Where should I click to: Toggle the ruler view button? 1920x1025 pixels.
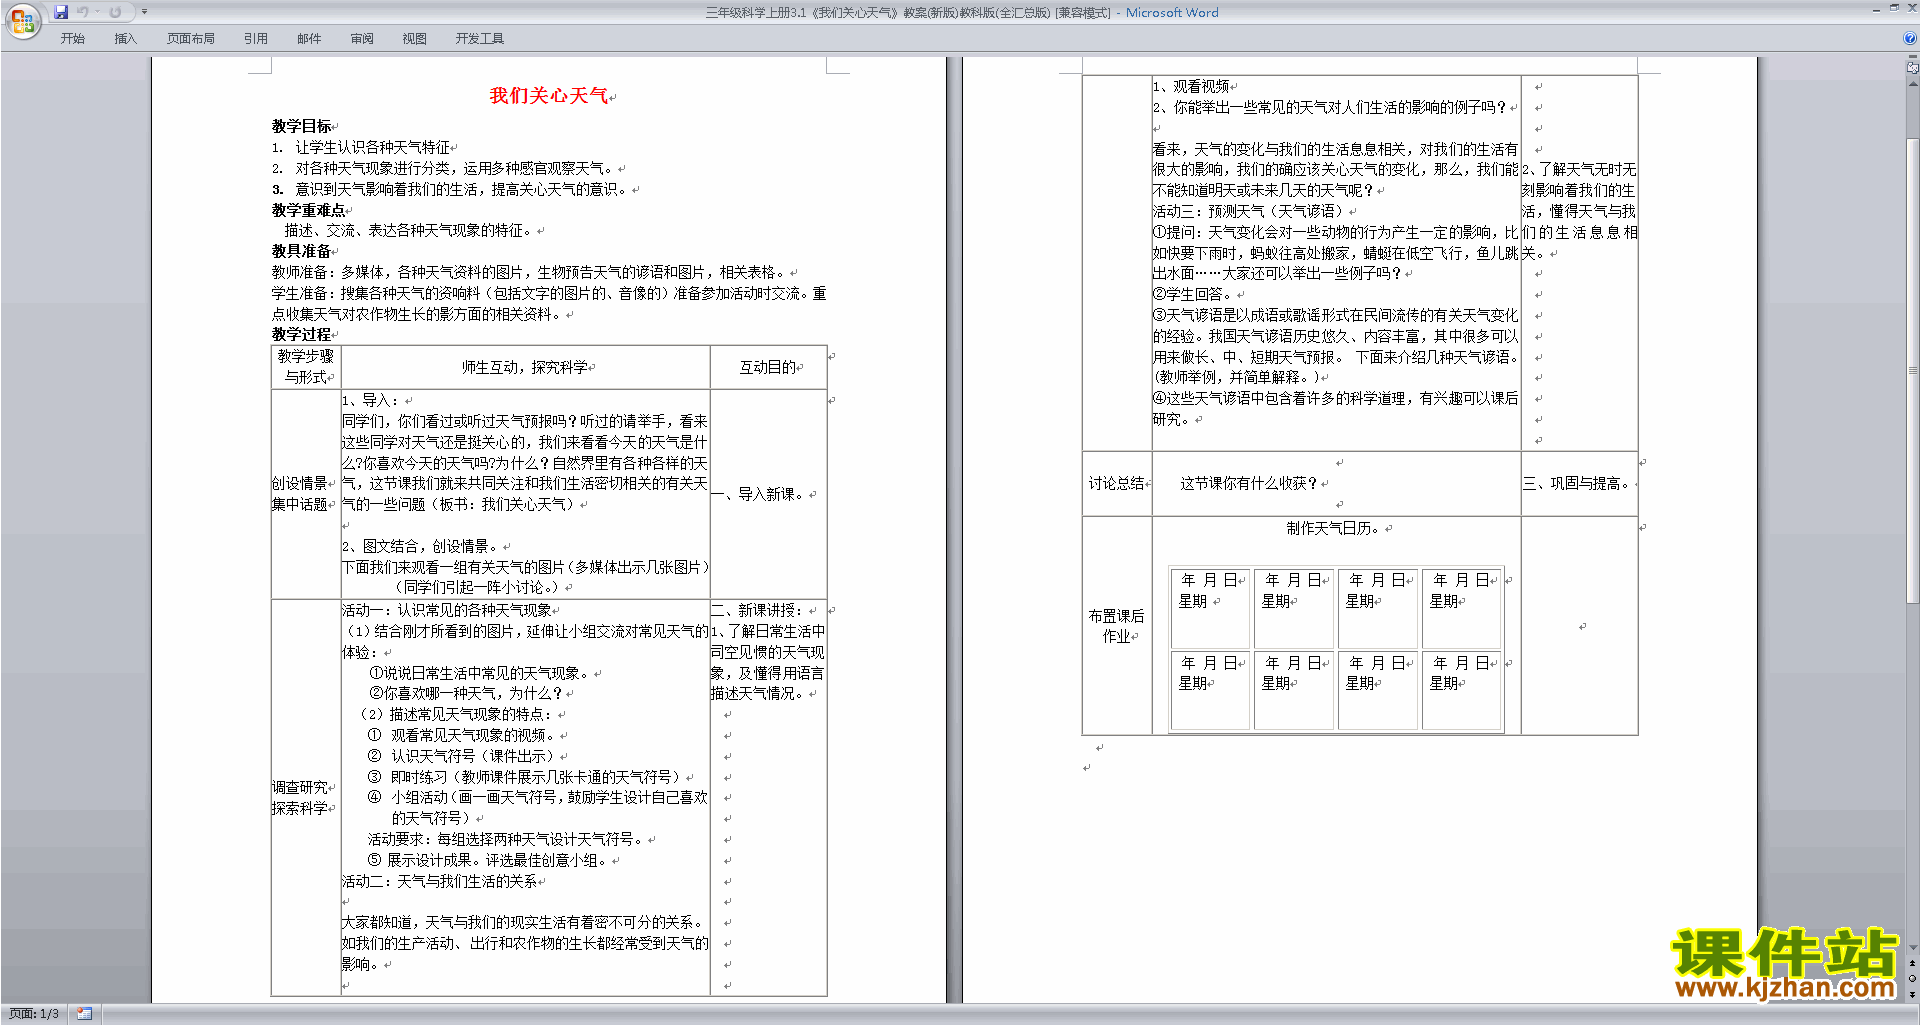[x=1913, y=68]
